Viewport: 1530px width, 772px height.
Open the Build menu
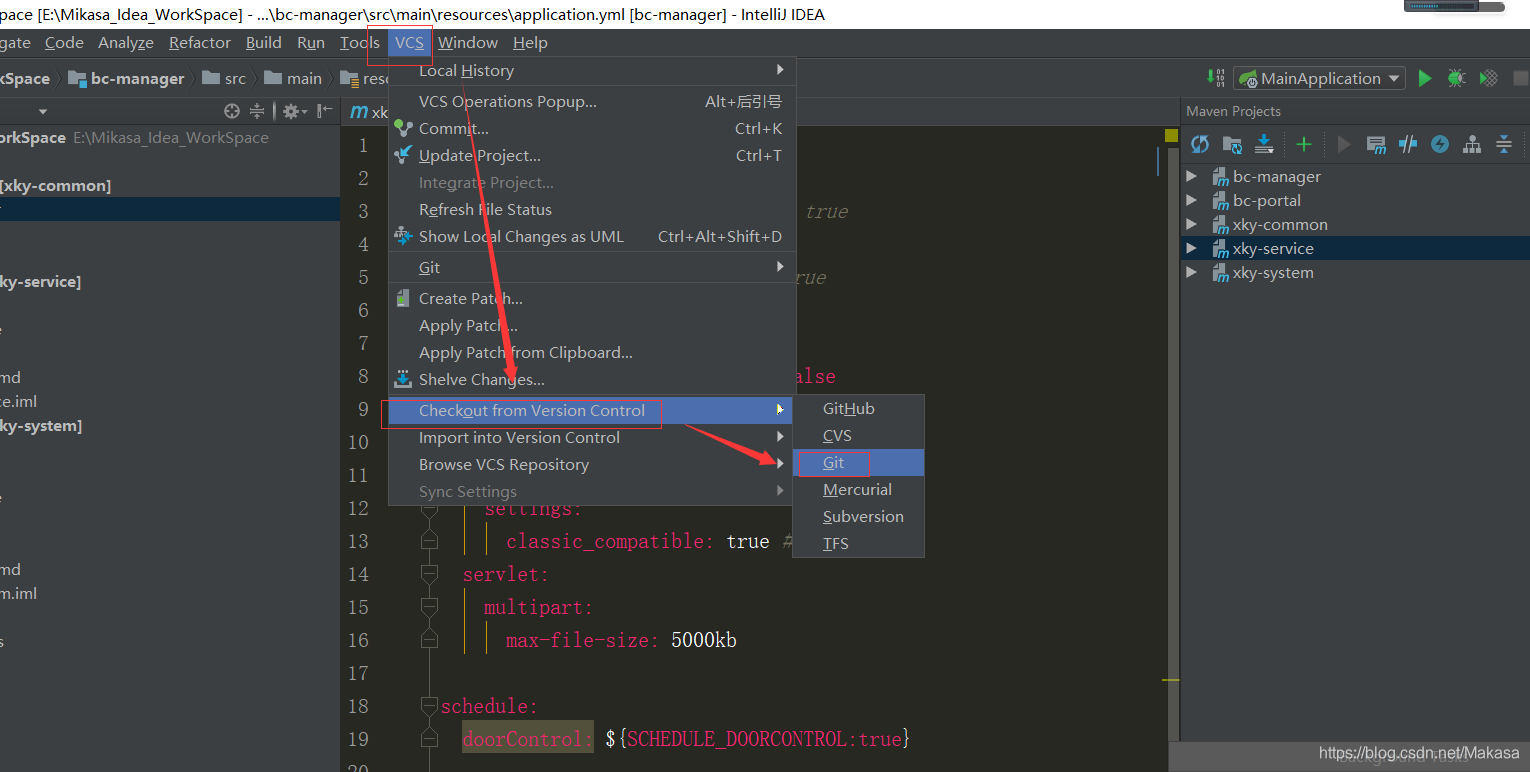pyautogui.click(x=264, y=42)
